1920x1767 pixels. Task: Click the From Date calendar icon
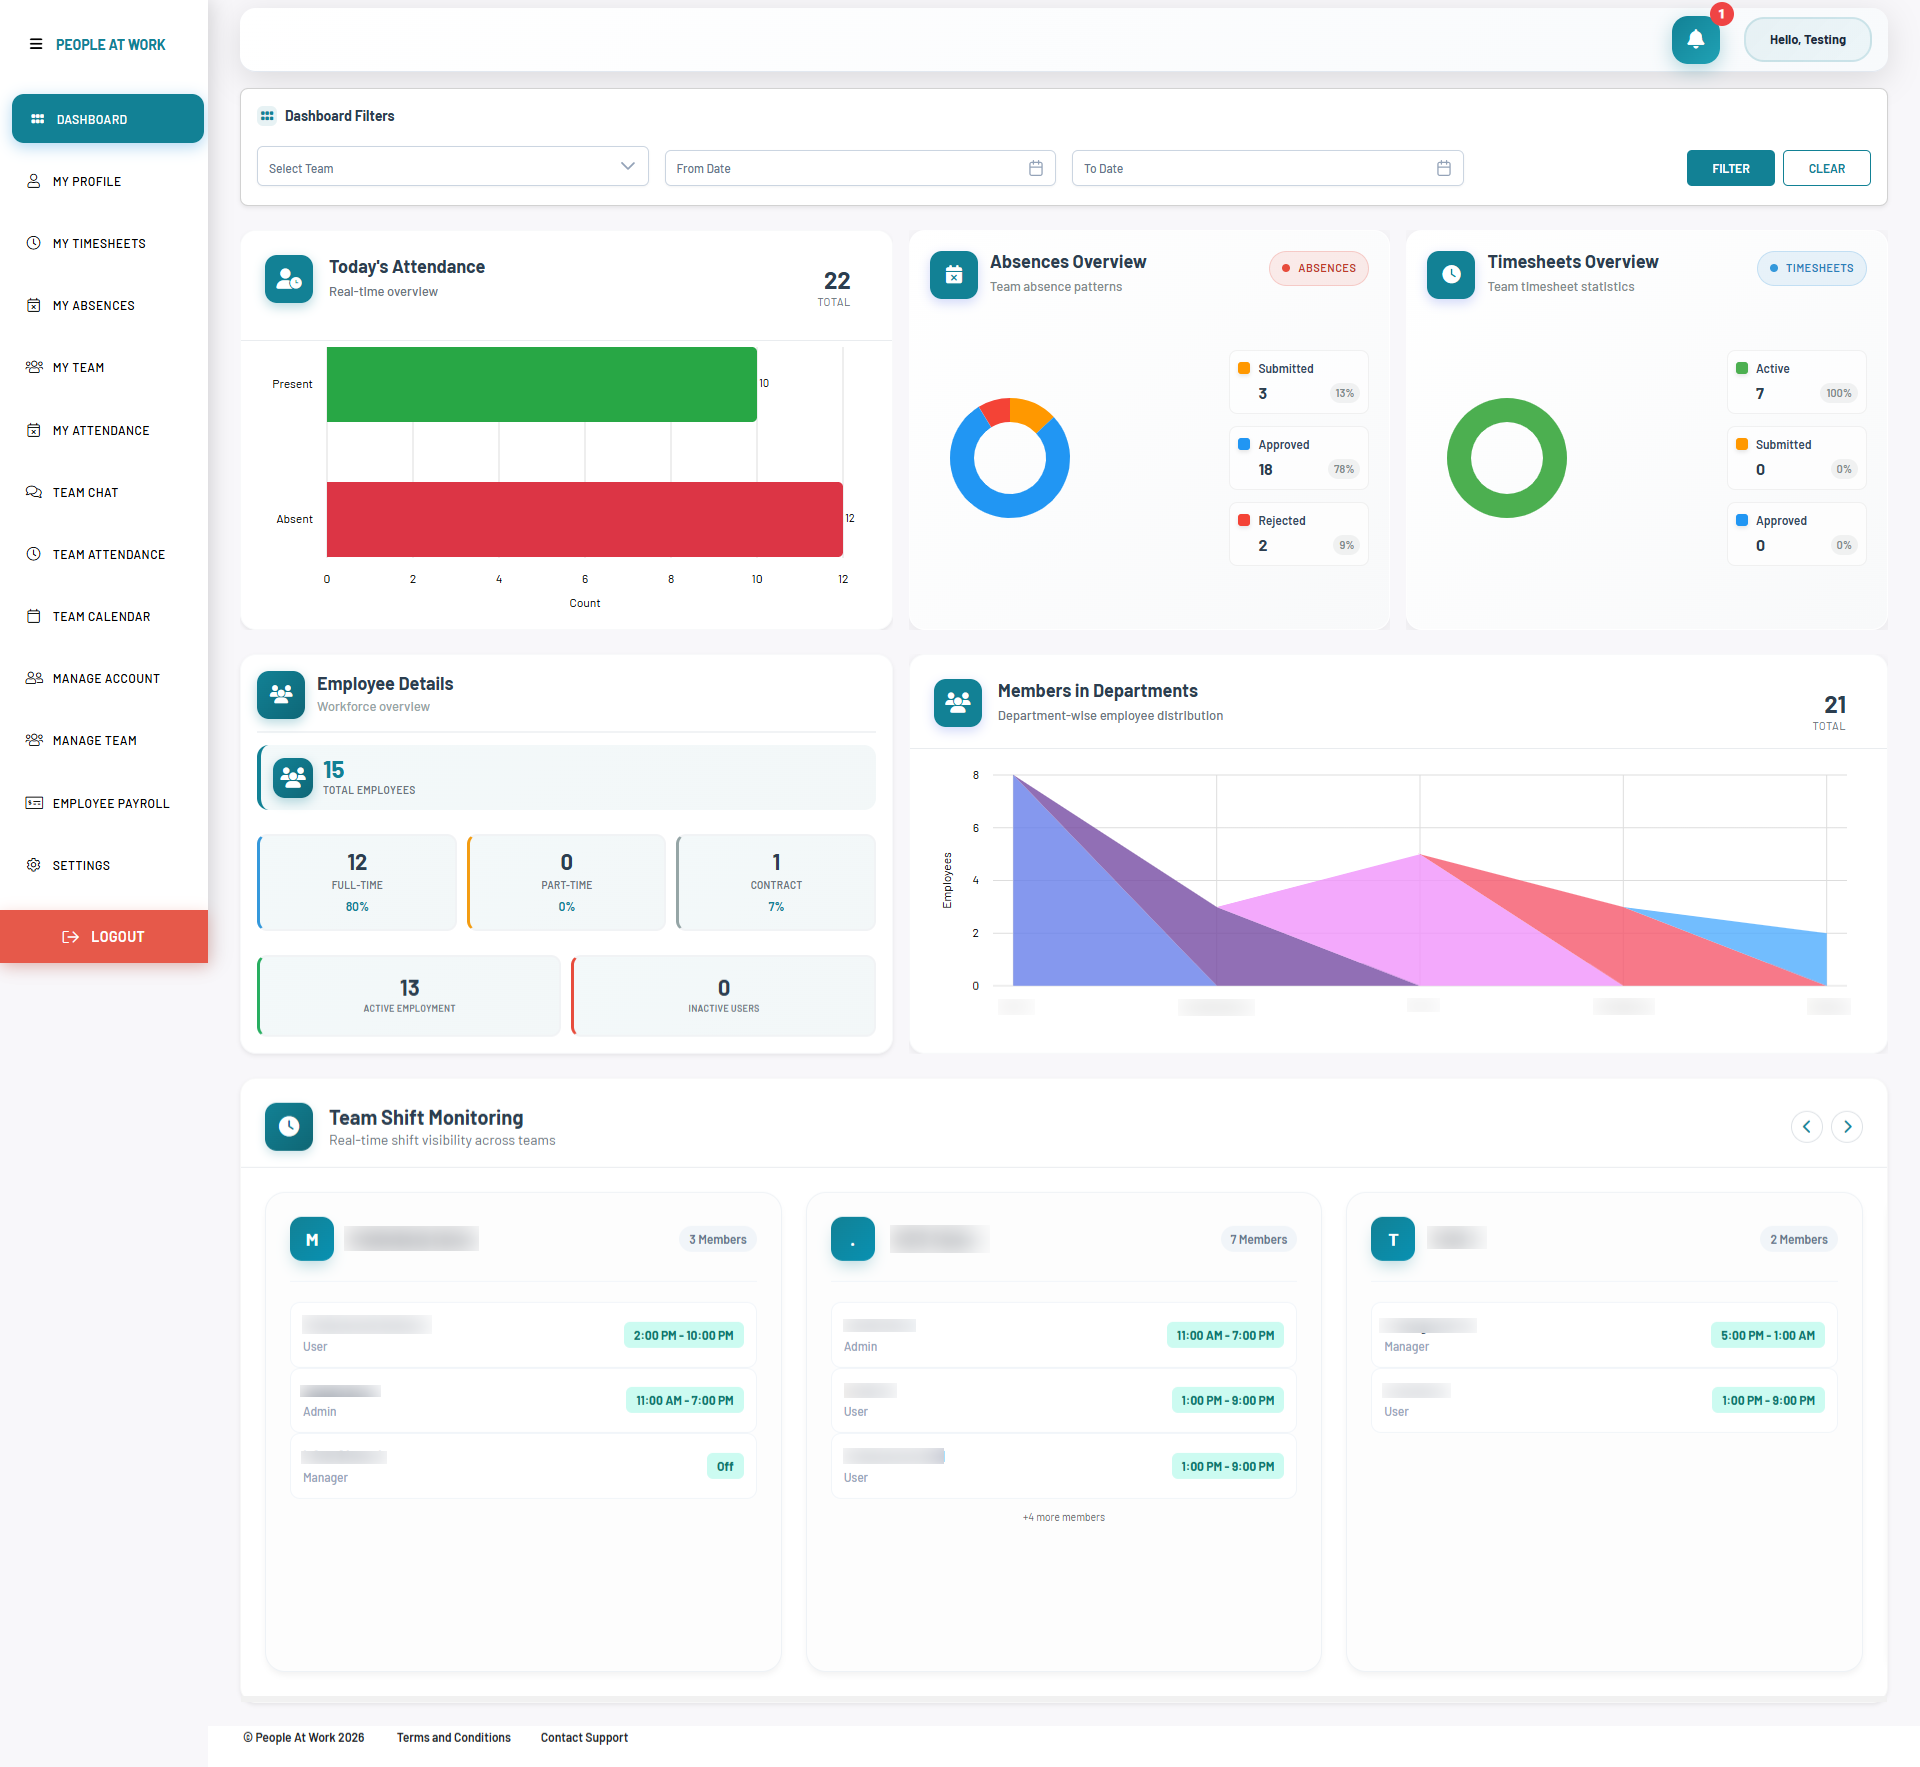click(x=1035, y=168)
